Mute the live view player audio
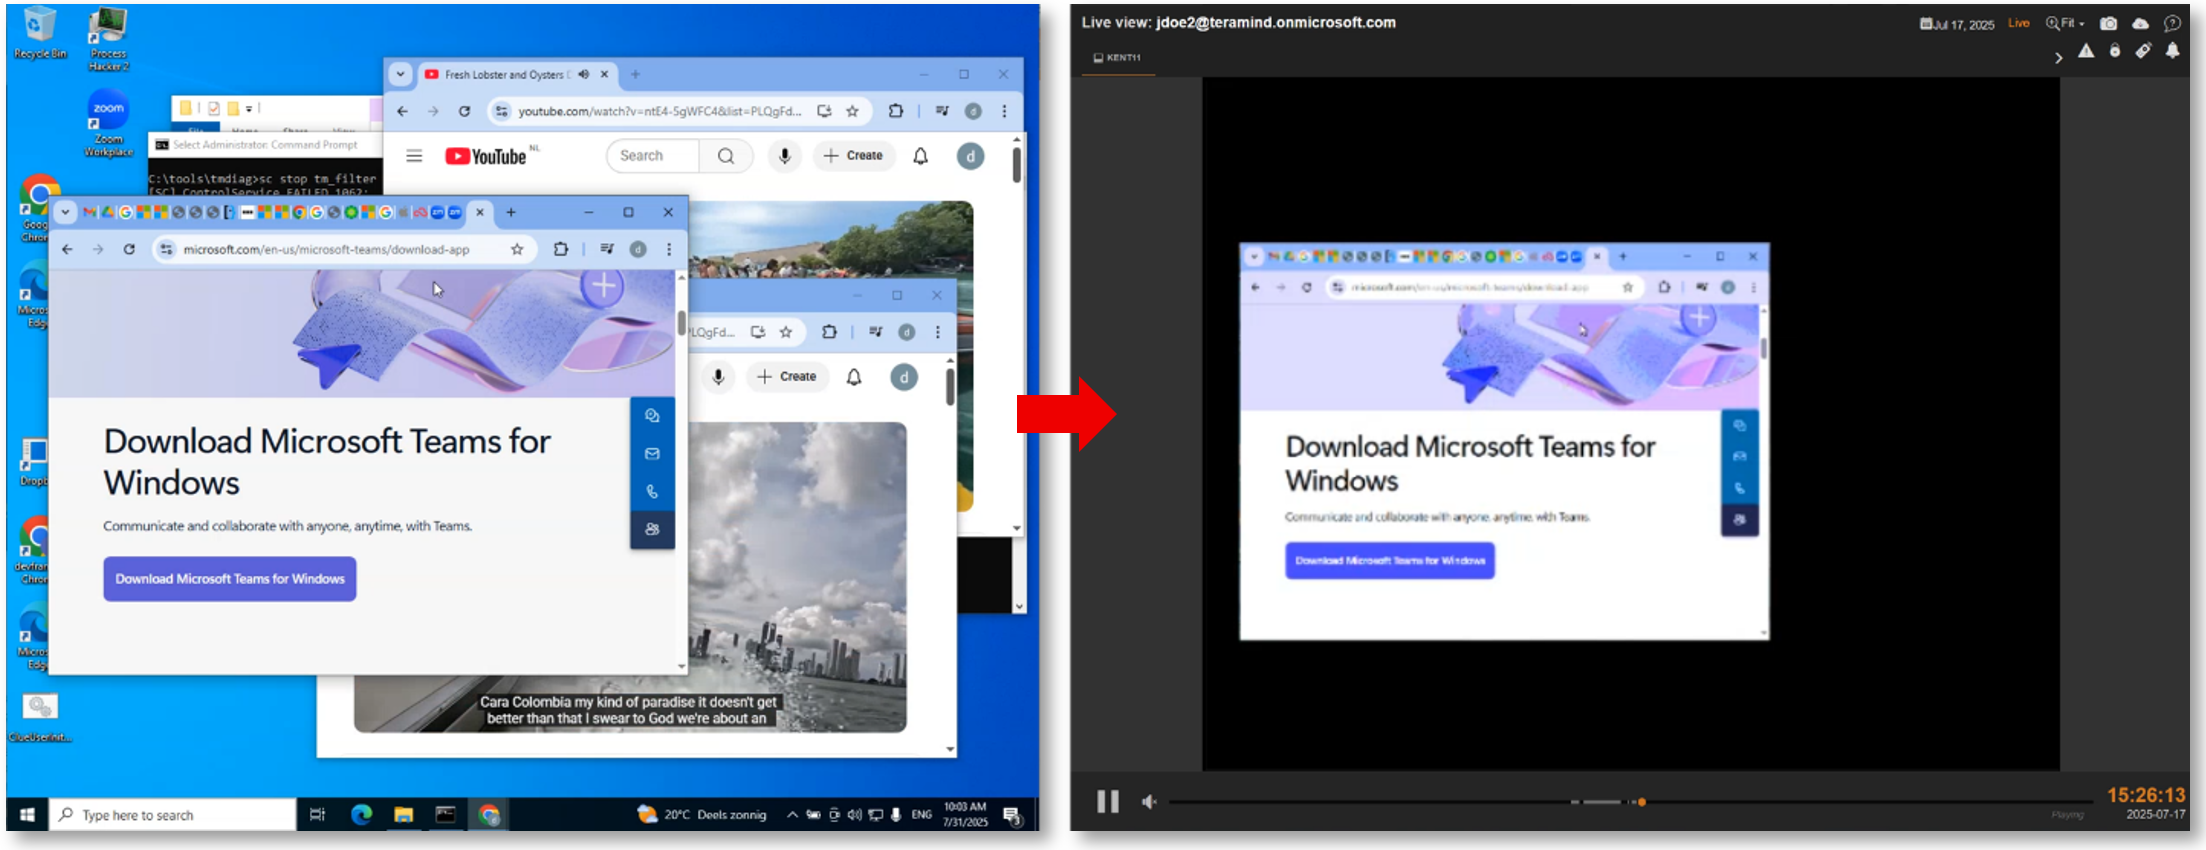This screenshot has height=850, width=2206. pos(1149,801)
